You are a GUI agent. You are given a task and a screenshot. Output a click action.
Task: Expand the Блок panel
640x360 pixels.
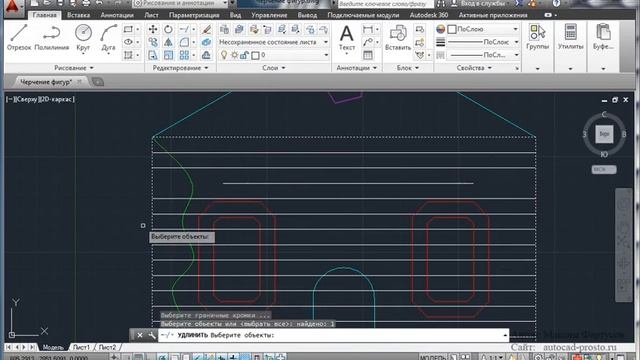408,68
